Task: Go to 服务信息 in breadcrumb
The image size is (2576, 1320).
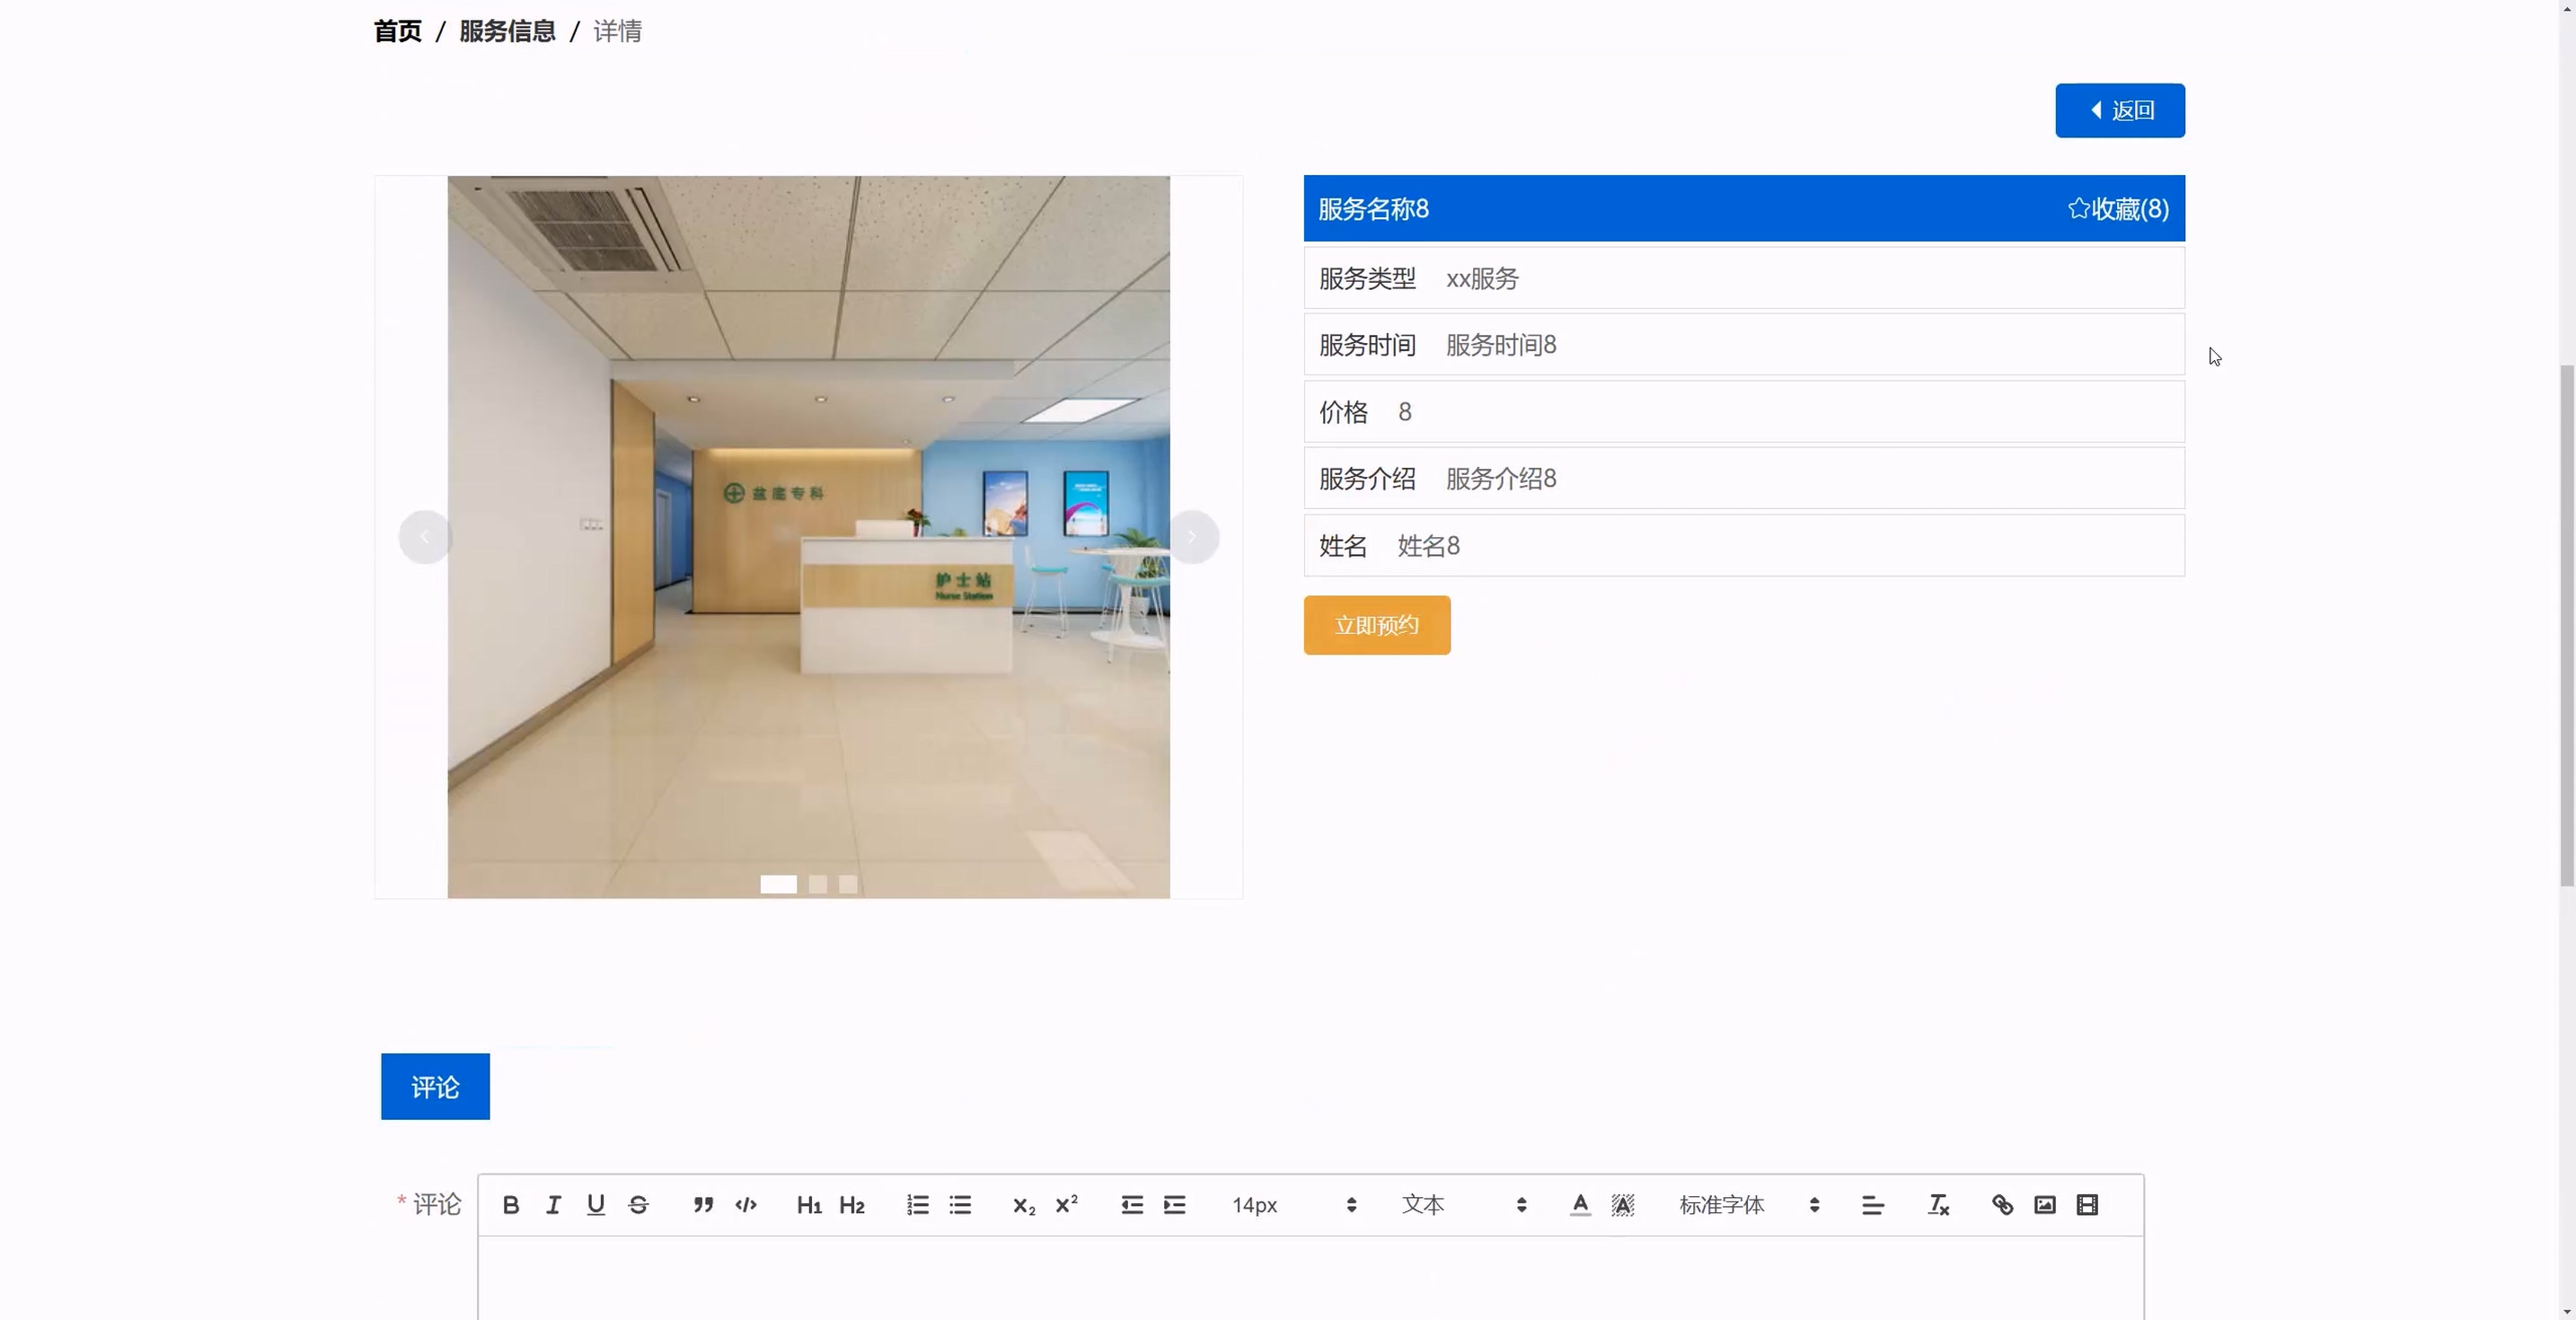Action: tap(507, 31)
